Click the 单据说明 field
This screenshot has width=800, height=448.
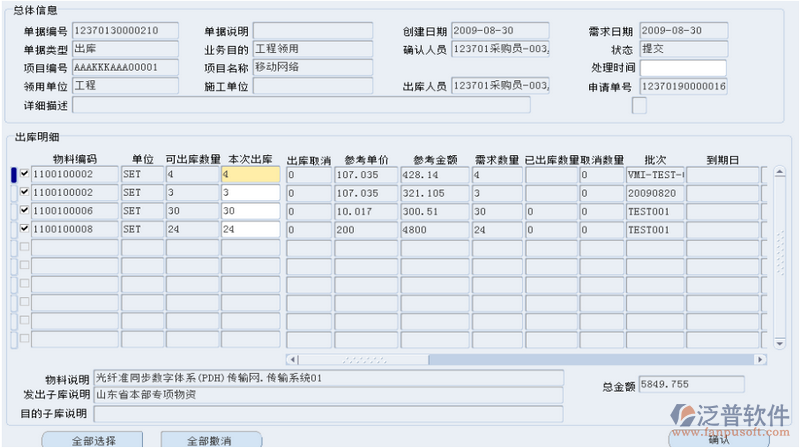coord(312,31)
